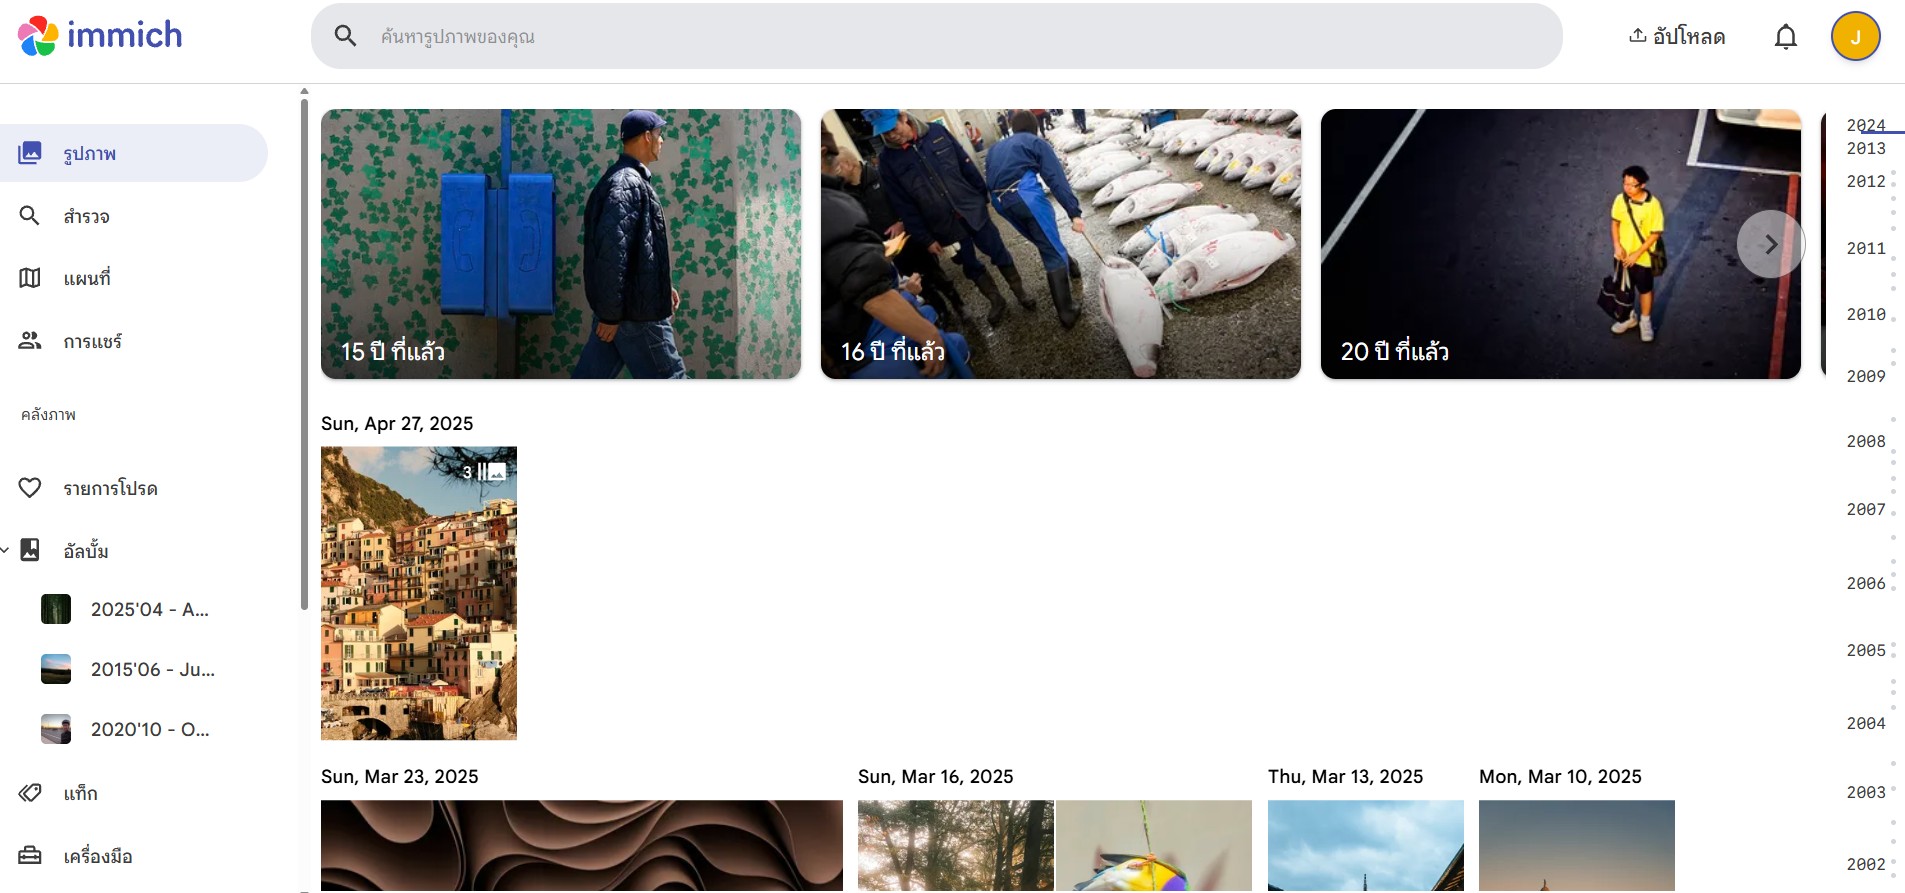Collapse the อัลบั้ม albums list chevron
Image resolution: width=1905 pixels, height=893 pixels.
(x=5, y=550)
